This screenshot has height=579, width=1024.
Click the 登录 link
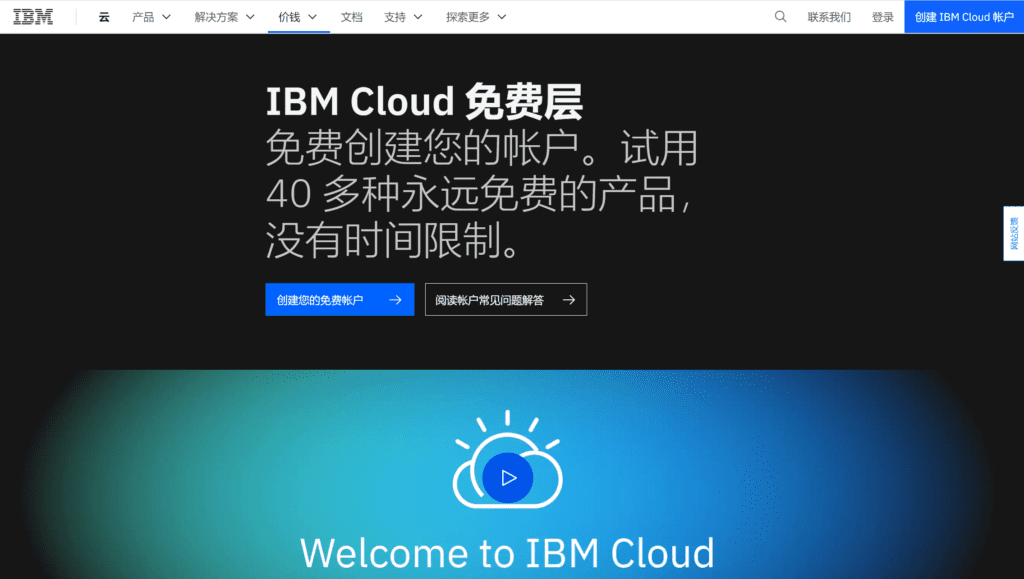pyautogui.click(x=883, y=17)
